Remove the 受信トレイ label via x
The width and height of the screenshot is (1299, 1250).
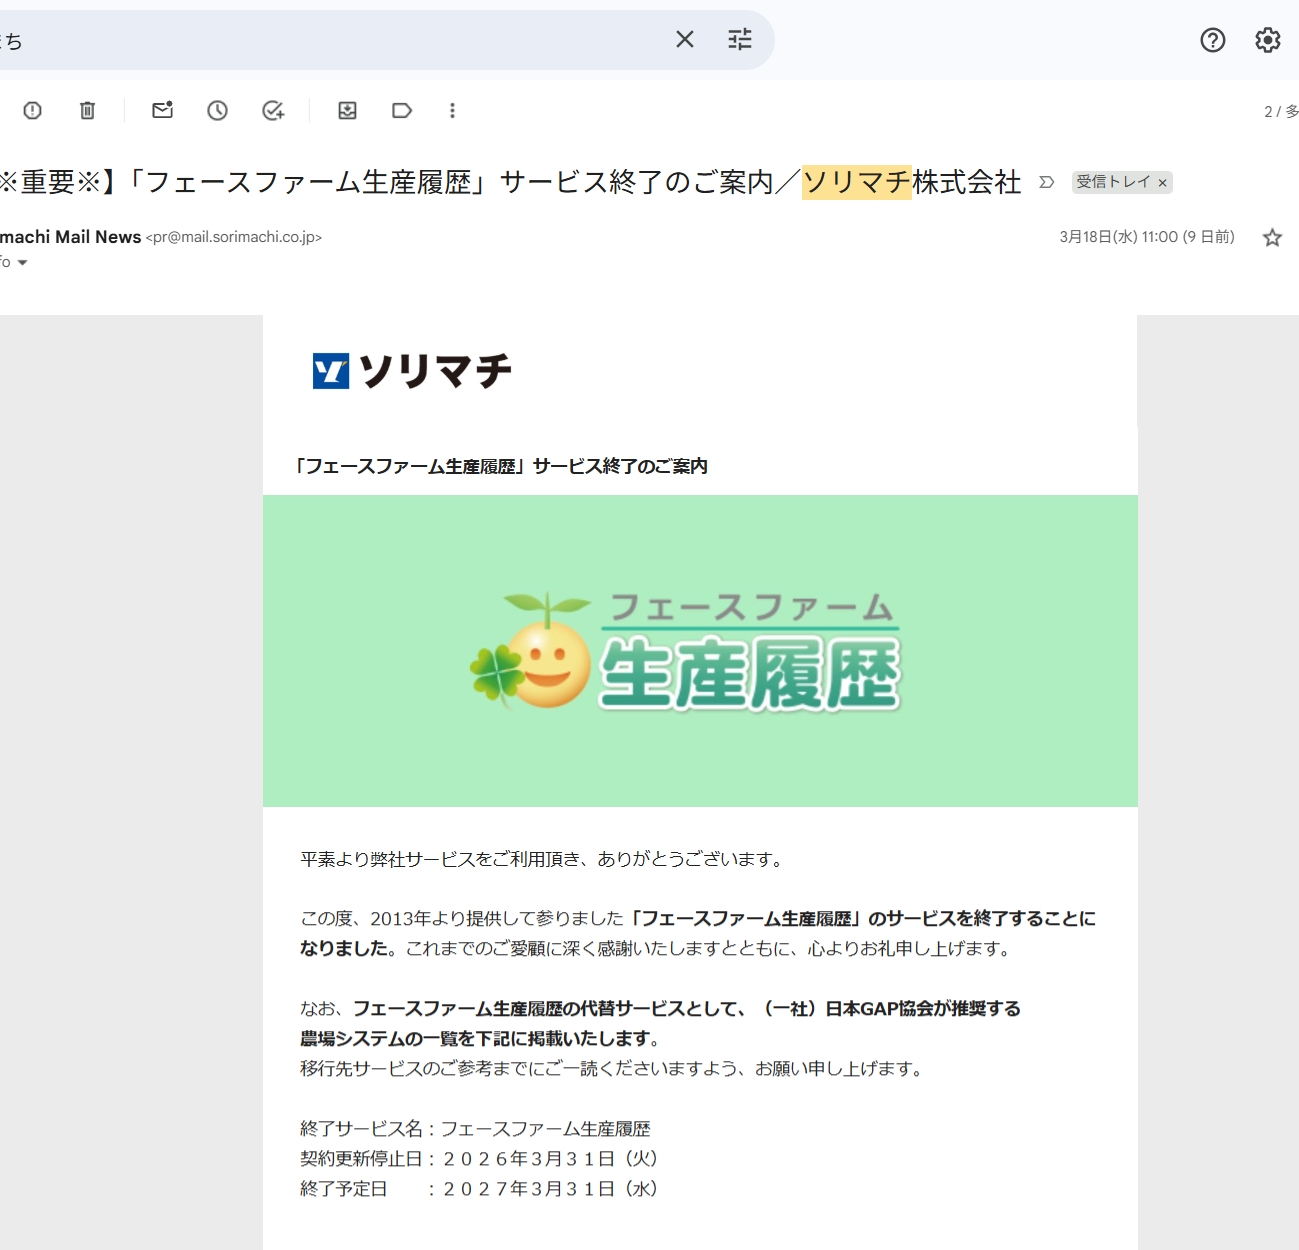pyautogui.click(x=1162, y=183)
